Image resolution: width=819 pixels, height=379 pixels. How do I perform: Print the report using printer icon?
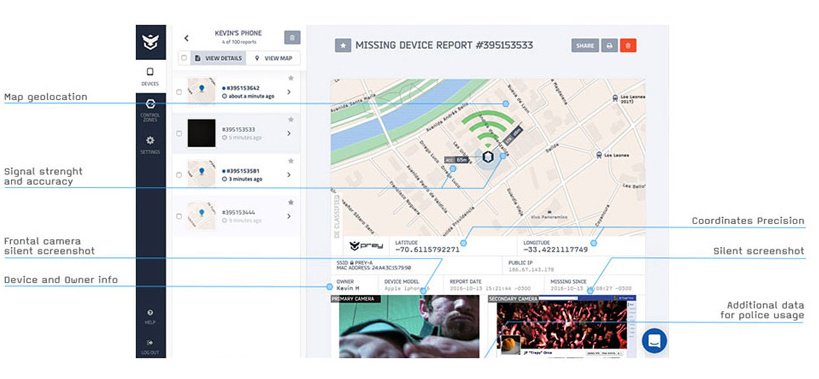point(609,45)
